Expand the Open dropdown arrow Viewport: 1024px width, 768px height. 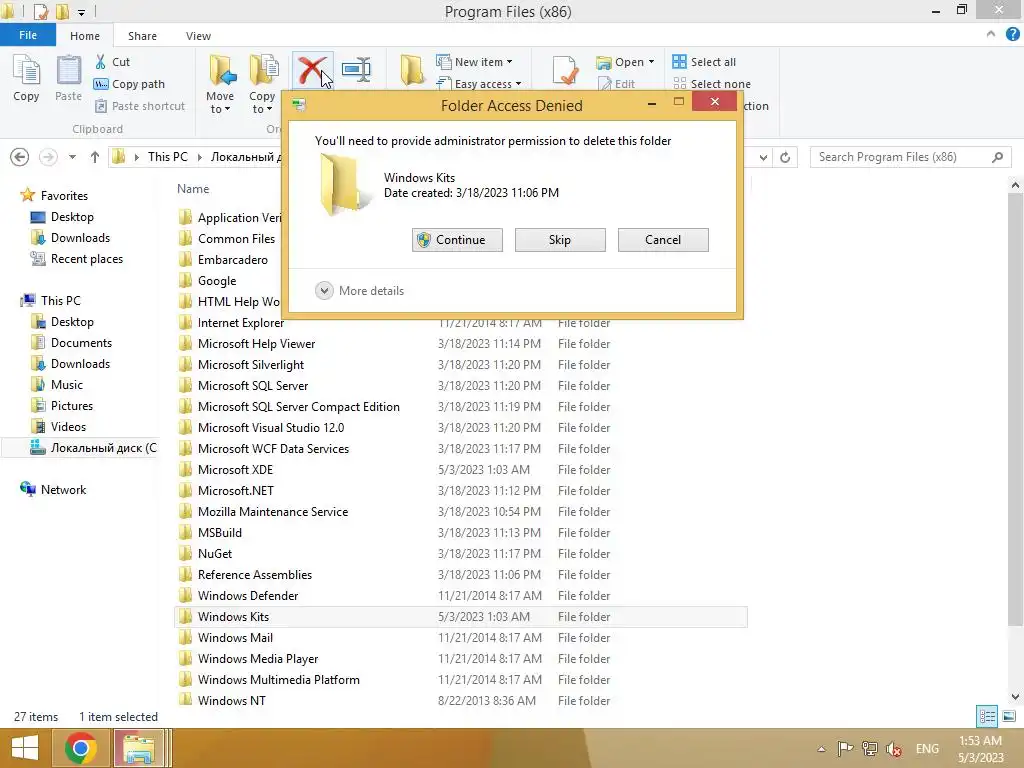click(x=651, y=62)
